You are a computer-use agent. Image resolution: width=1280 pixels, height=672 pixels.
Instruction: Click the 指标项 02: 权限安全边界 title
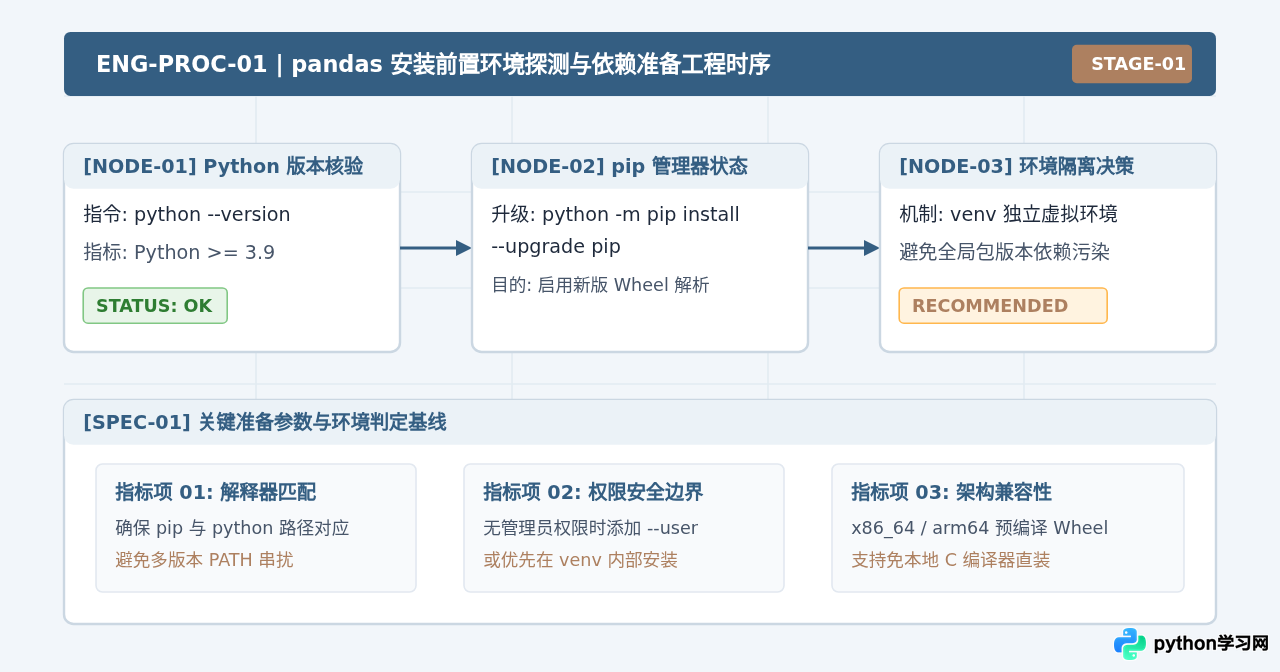[x=593, y=492]
